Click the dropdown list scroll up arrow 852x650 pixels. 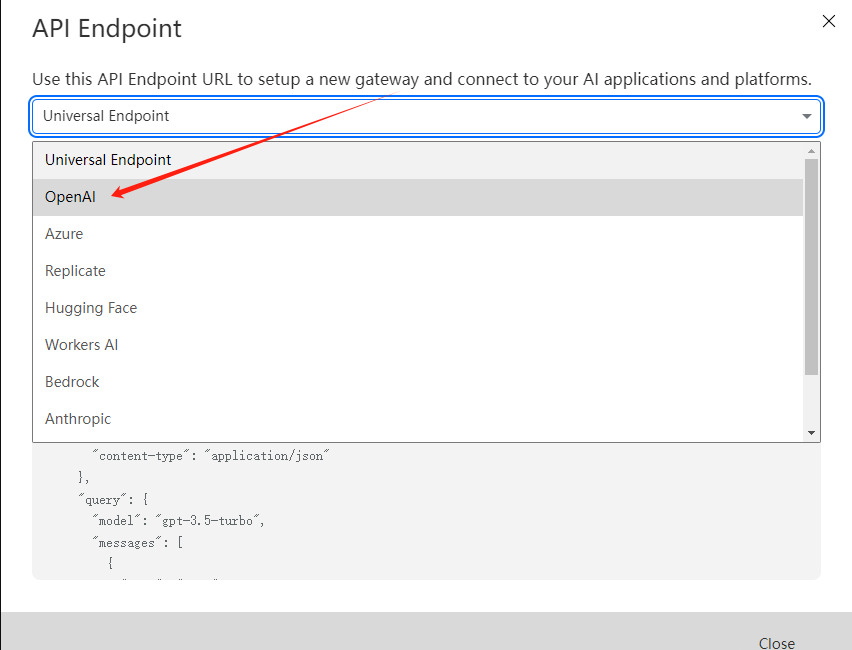(x=811, y=150)
